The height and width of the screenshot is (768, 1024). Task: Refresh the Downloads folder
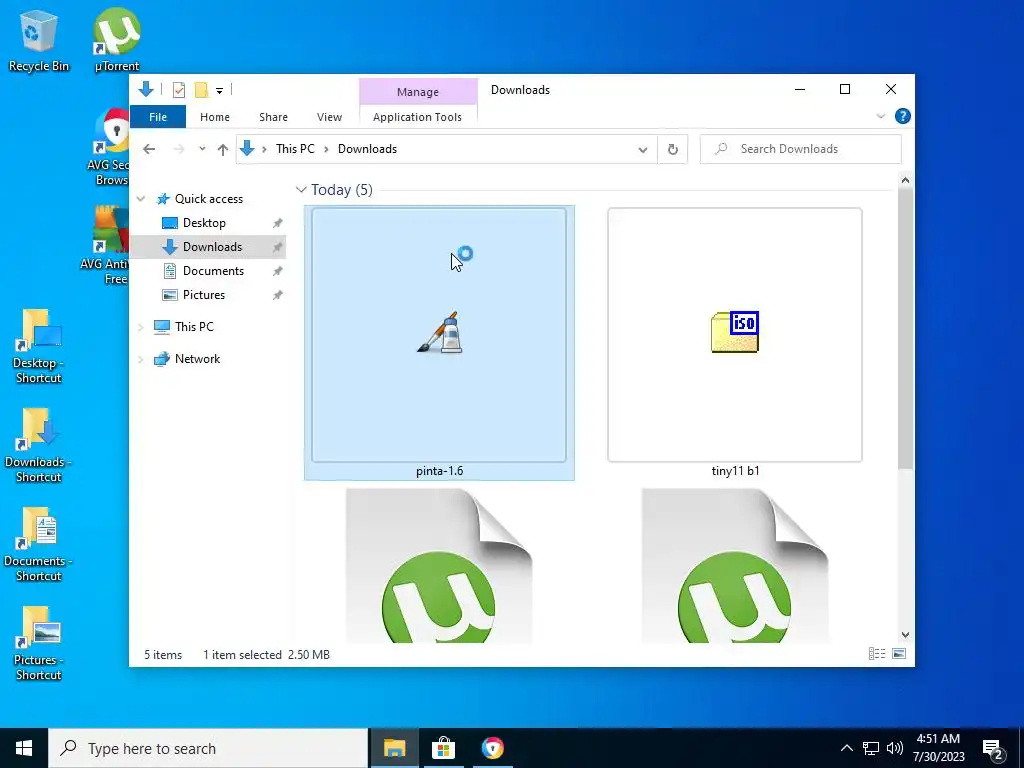[673, 150]
